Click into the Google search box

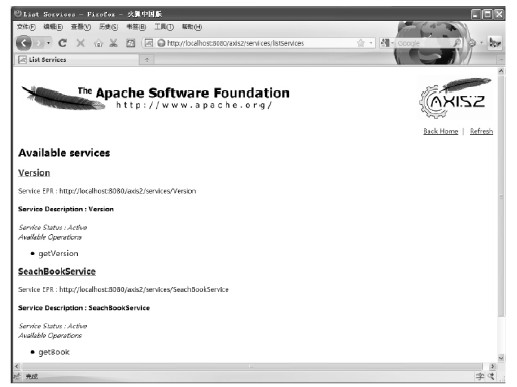tap(424, 43)
